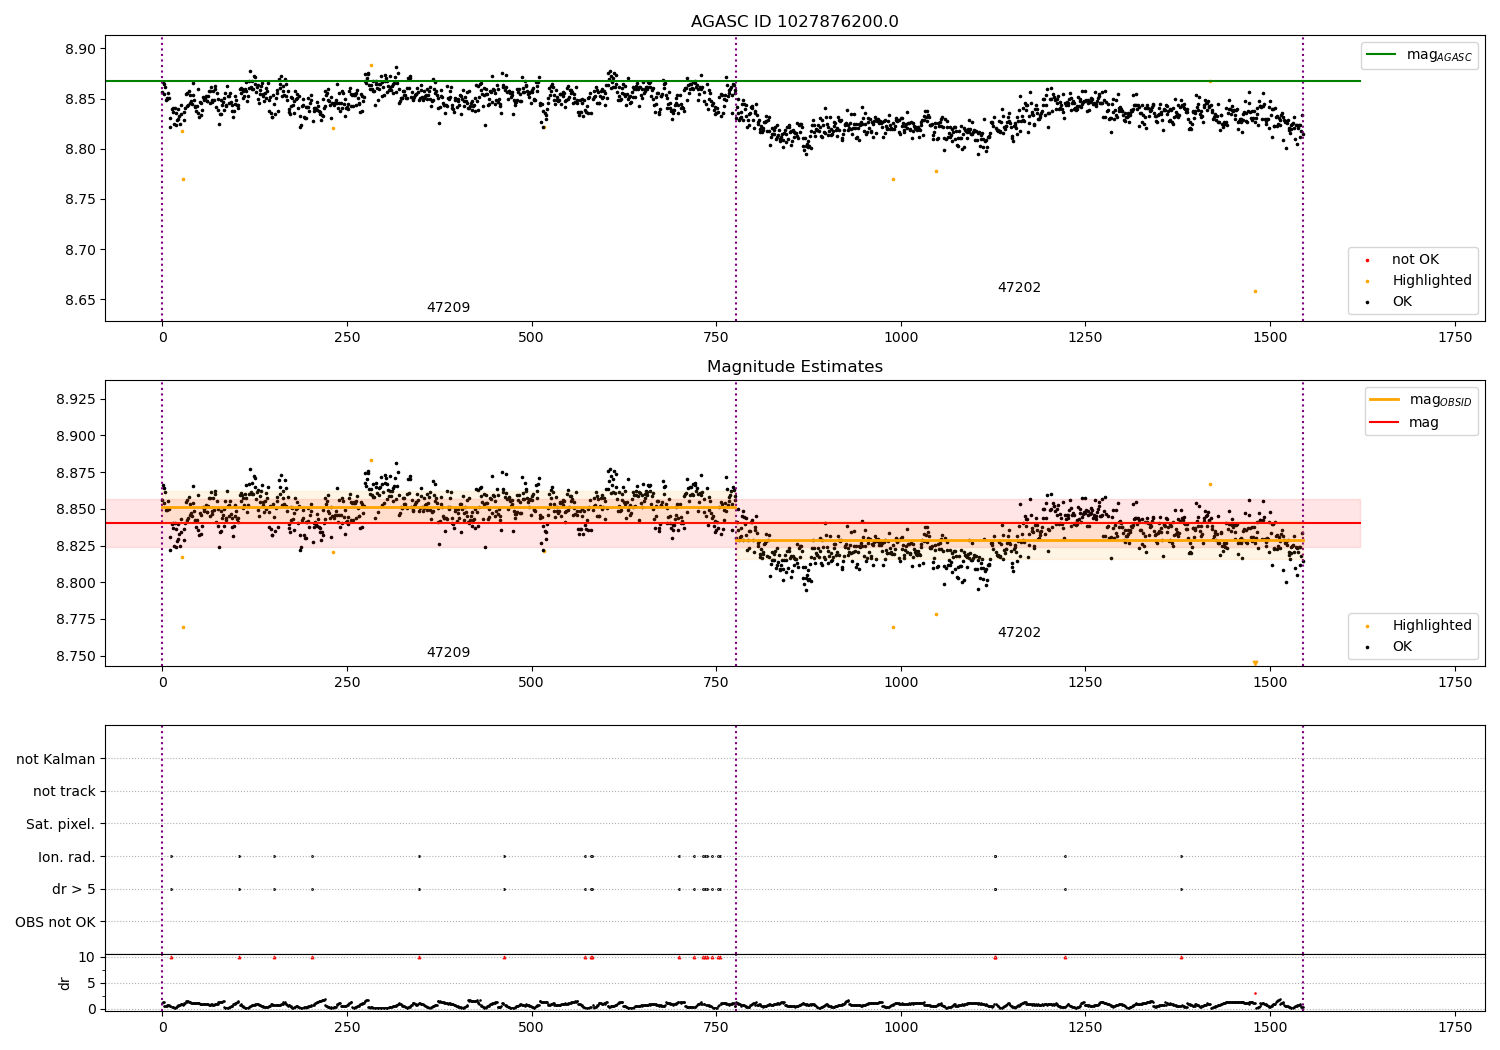Click the 'dr > 5' row label
The height and width of the screenshot is (1050, 1500).
coord(74,890)
